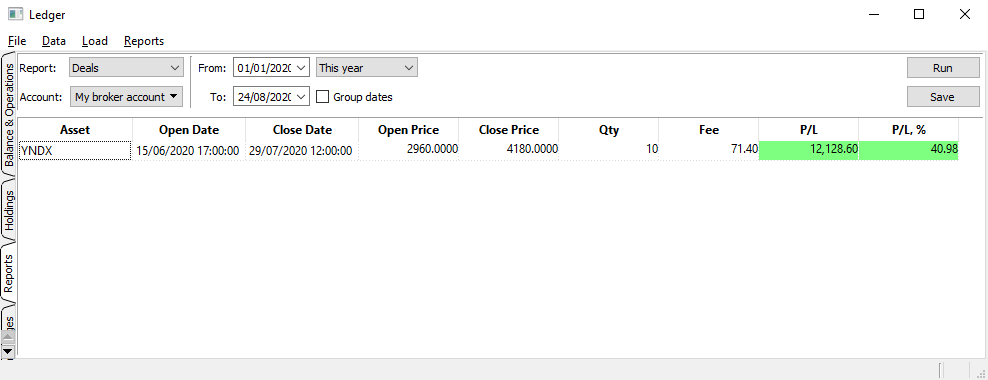Run the report
Screen dimensions: 988x380
coord(943,67)
